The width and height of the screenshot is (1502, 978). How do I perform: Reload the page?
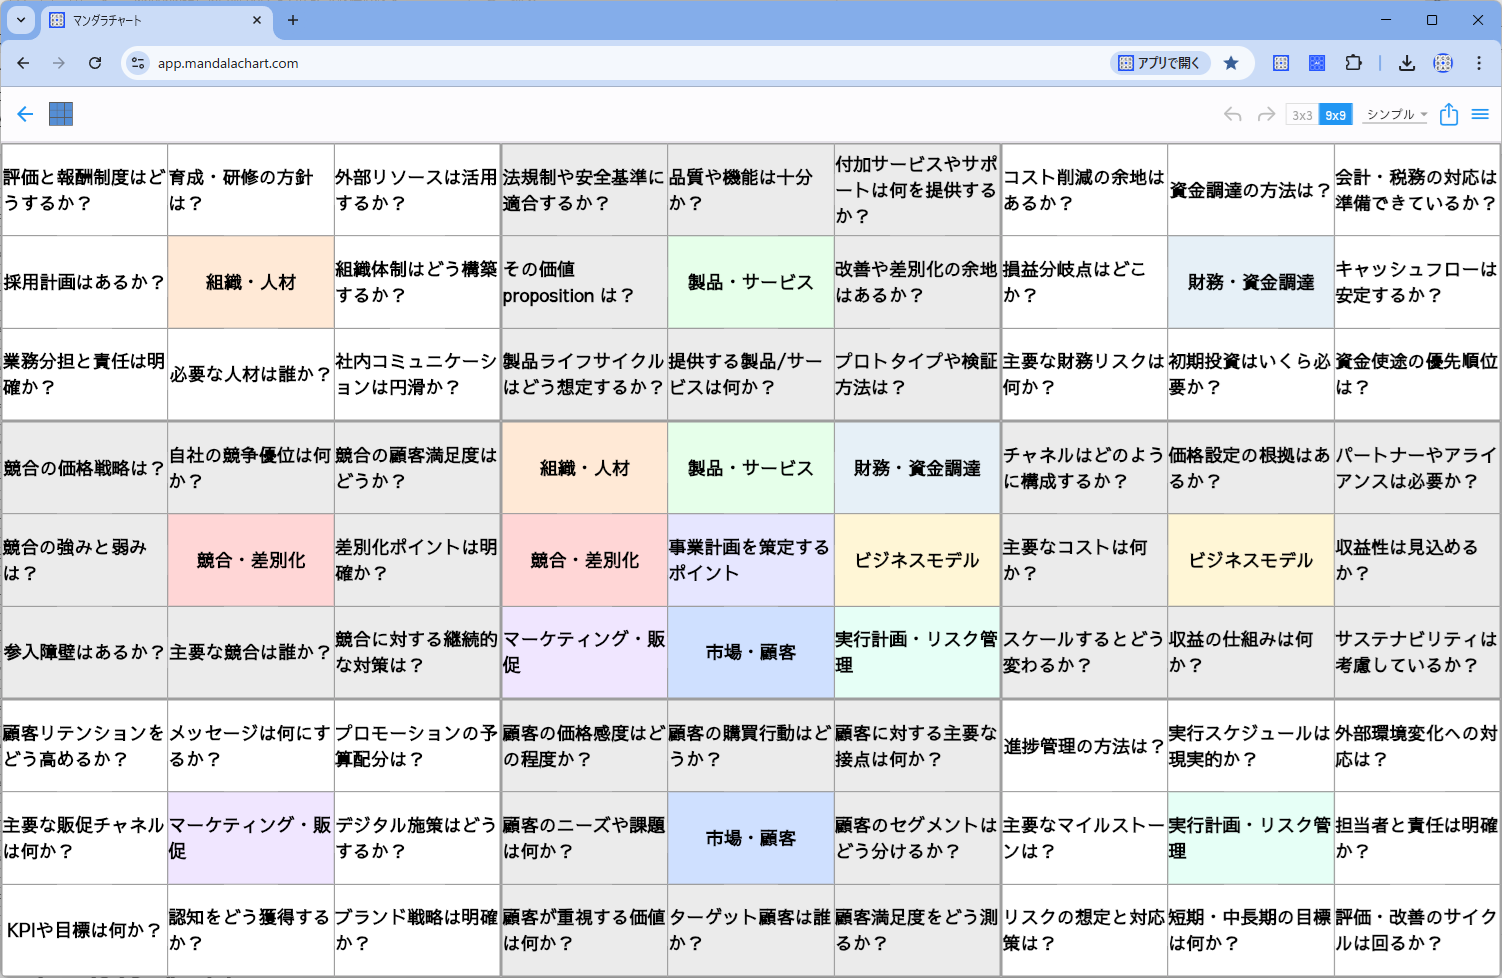[x=95, y=63]
